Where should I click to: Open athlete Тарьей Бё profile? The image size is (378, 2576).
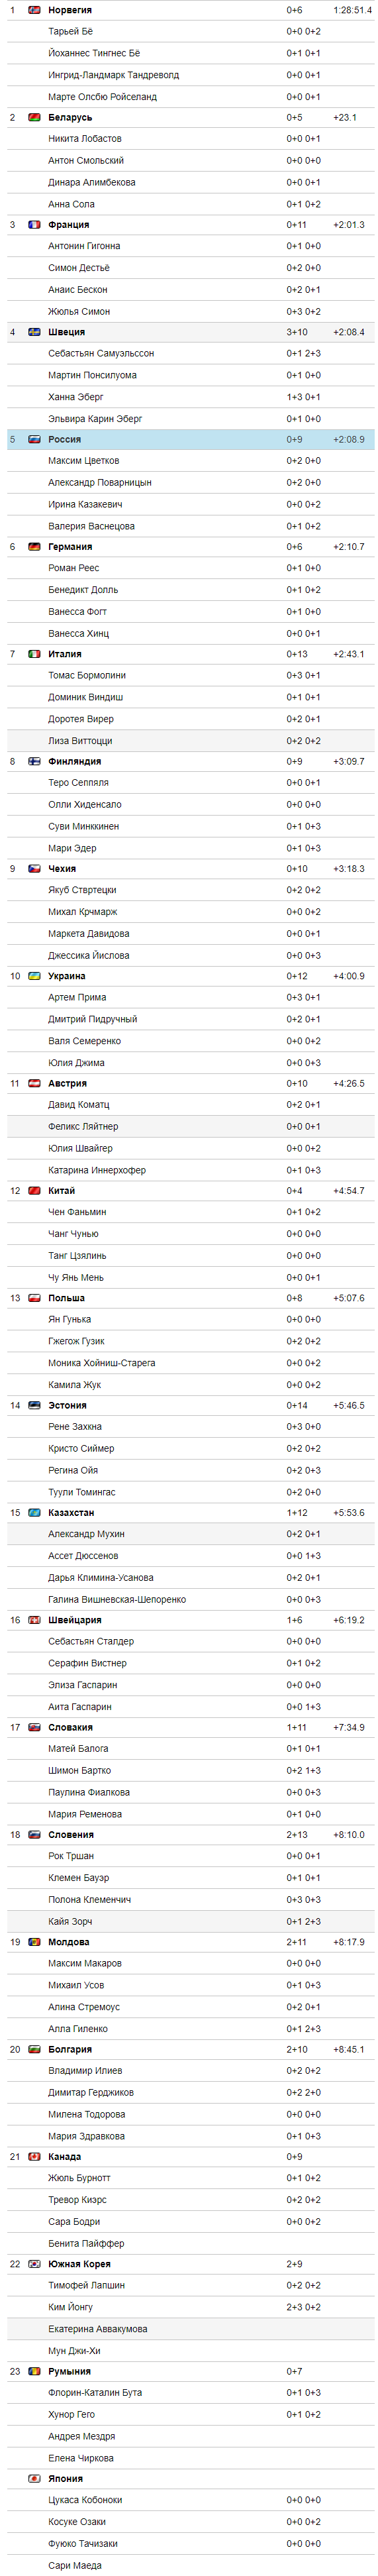[x=70, y=32]
